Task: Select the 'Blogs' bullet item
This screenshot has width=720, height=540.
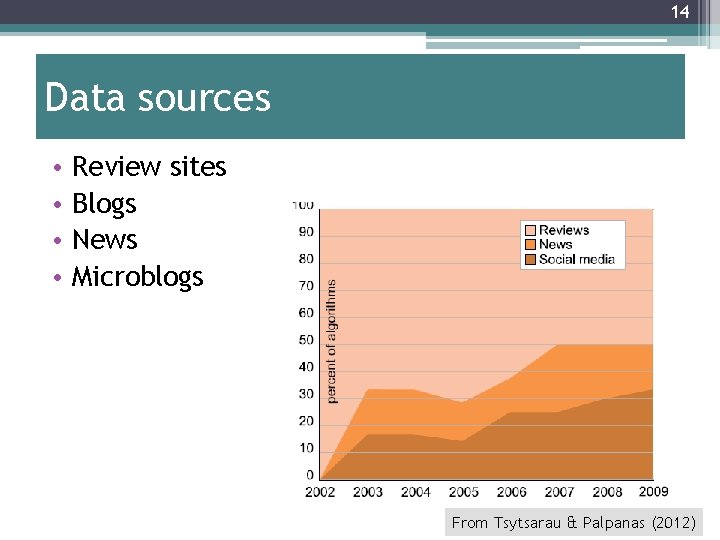Action: pos(104,204)
